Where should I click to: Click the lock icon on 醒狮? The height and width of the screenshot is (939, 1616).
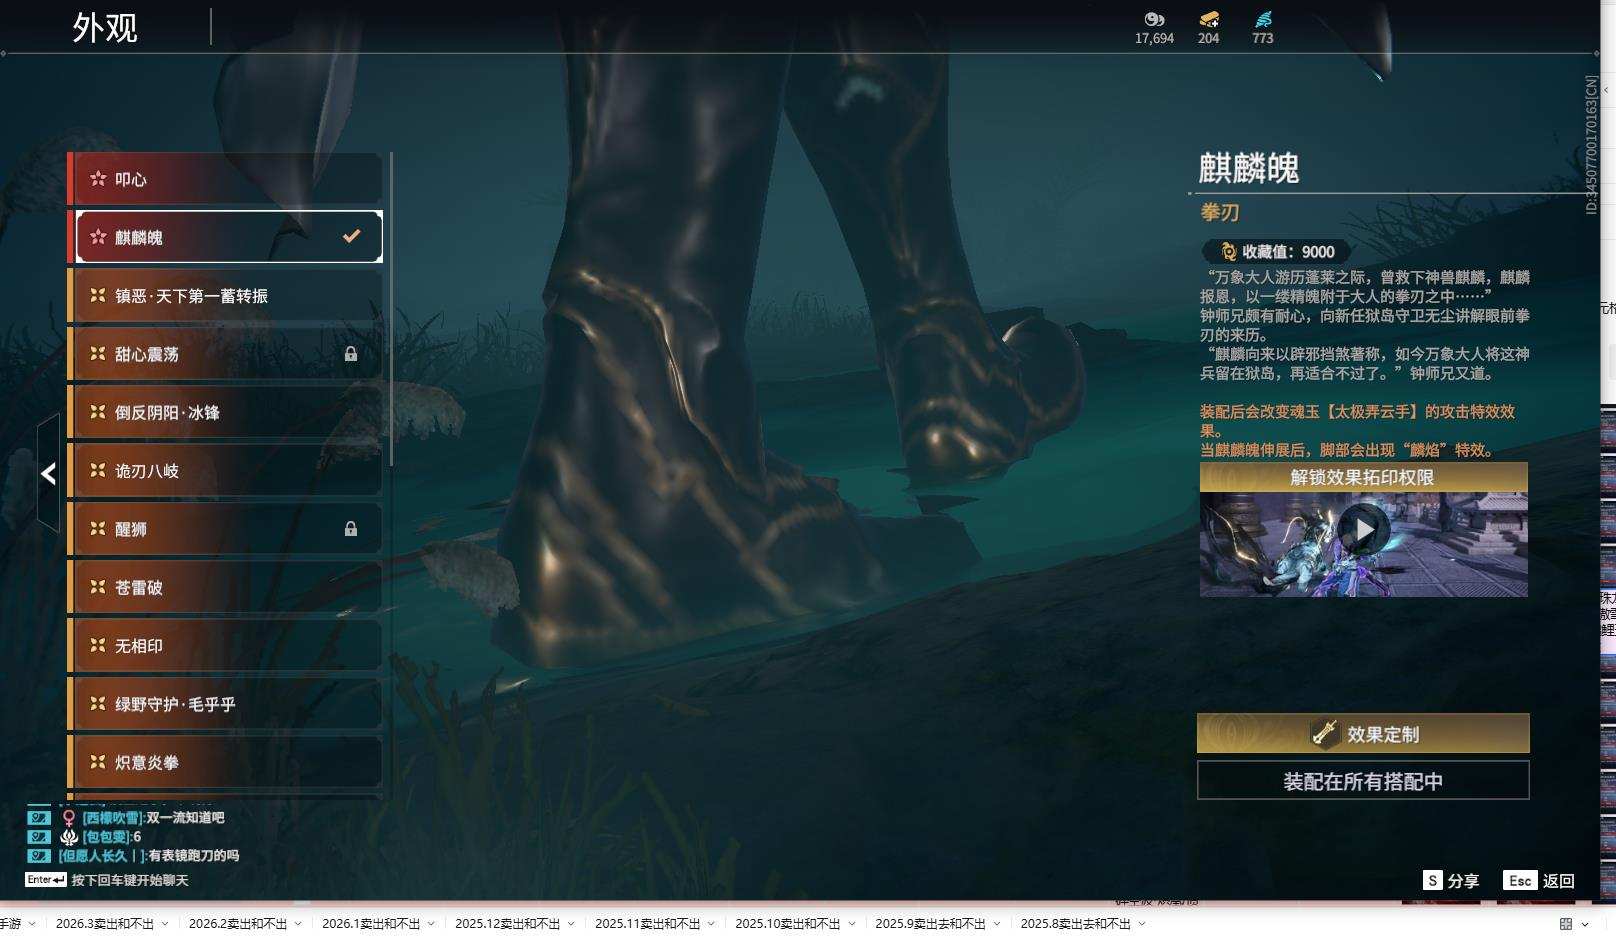point(351,529)
